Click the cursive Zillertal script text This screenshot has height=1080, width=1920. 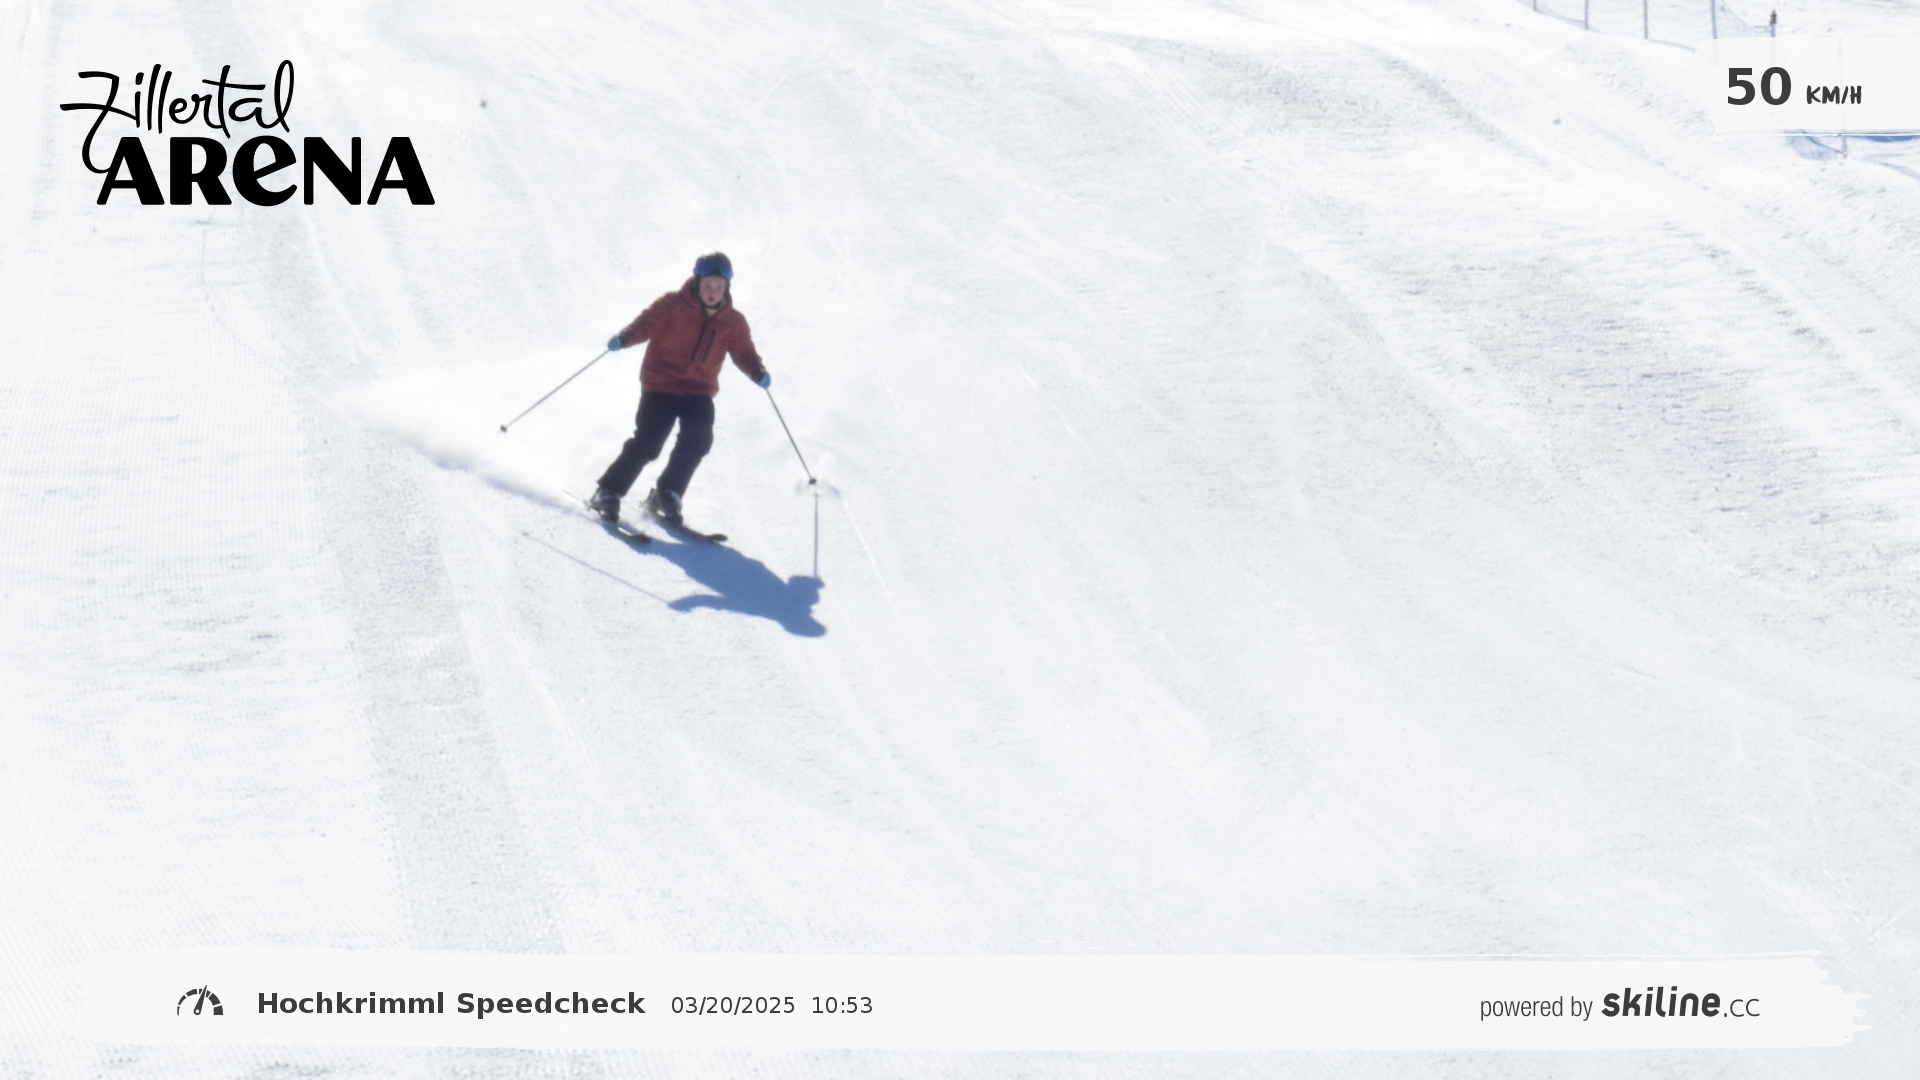[x=180, y=110]
